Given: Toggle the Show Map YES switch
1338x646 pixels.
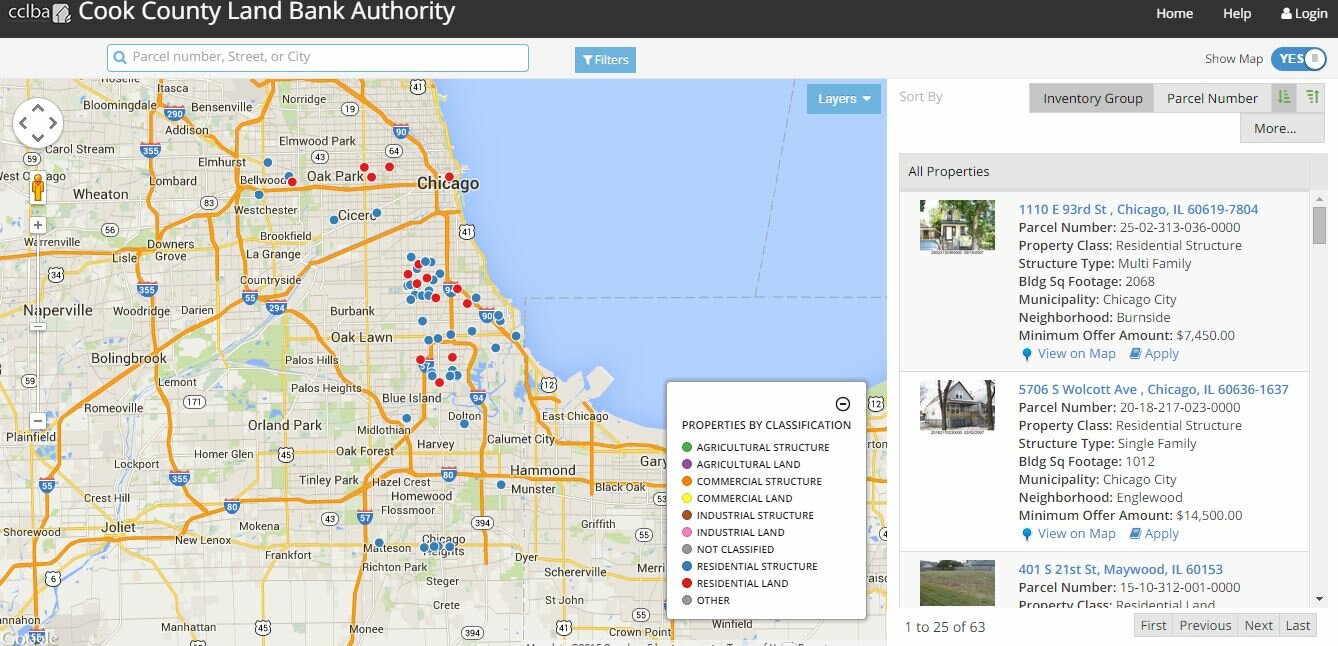Looking at the screenshot, I should [x=1298, y=59].
